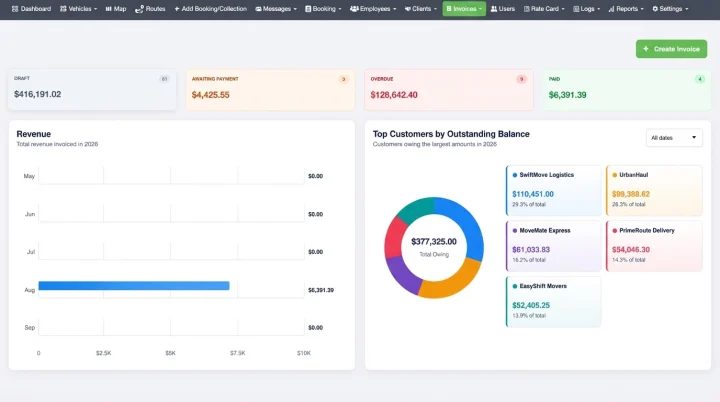Click the blue SwiftMove Logistics legend dot

(x=514, y=175)
